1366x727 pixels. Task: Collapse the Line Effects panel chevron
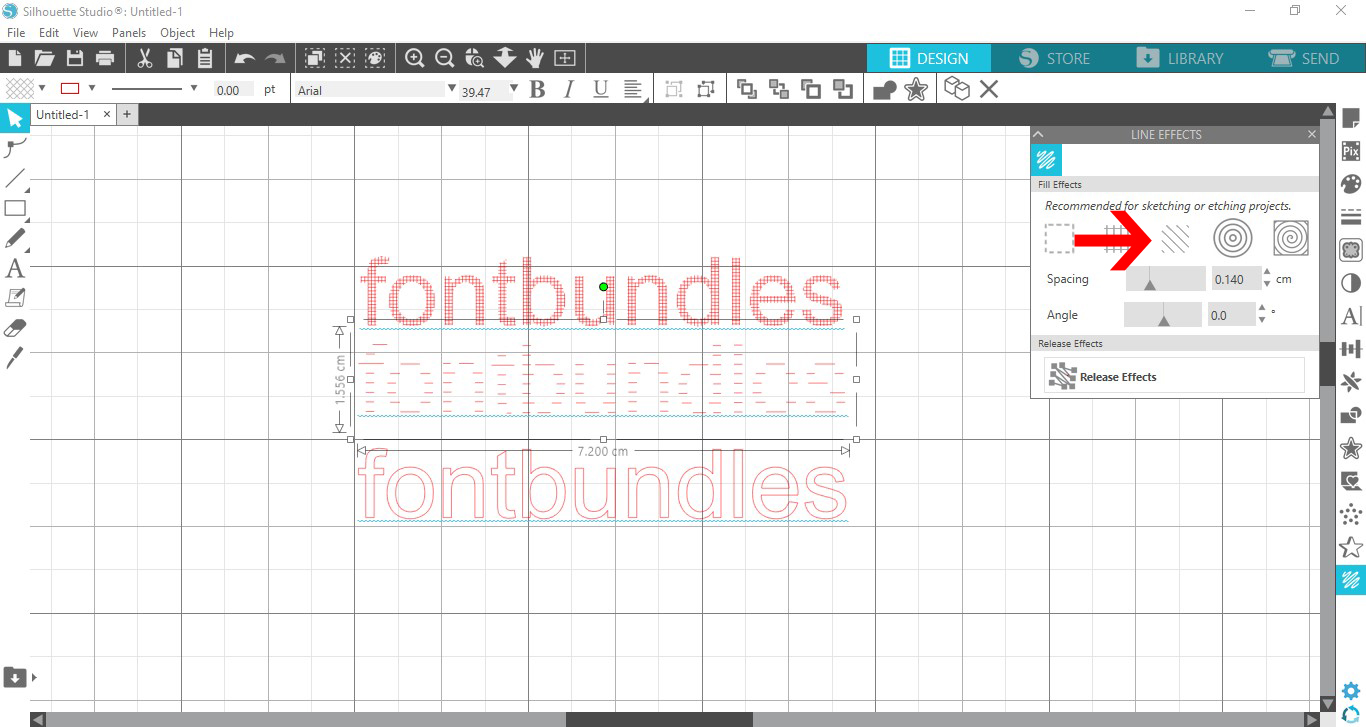(1038, 134)
